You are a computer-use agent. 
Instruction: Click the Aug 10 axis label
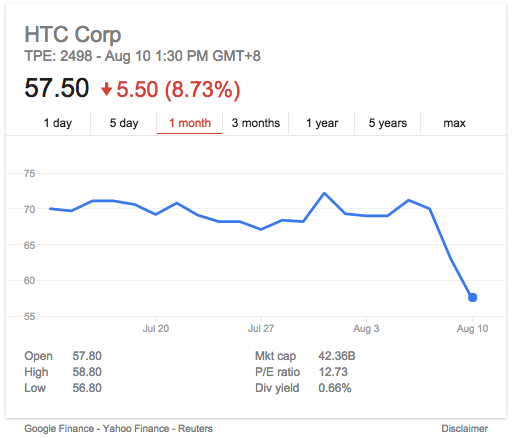click(x=472, y=329)
